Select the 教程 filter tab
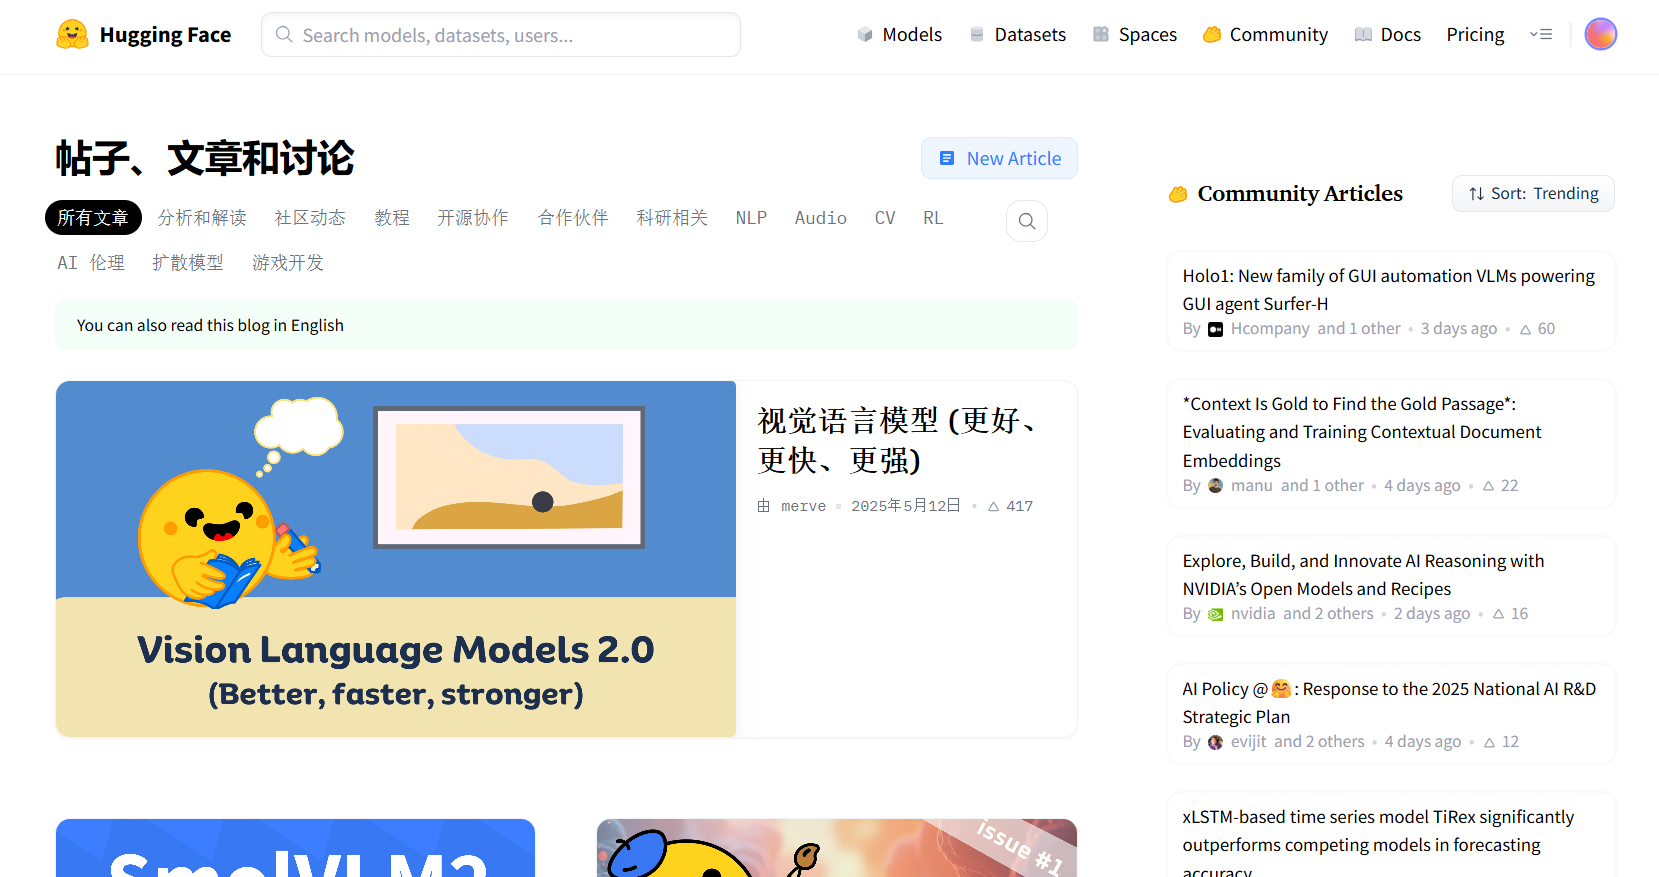This screenshot has height=877, width=1659. click(392, 218)
